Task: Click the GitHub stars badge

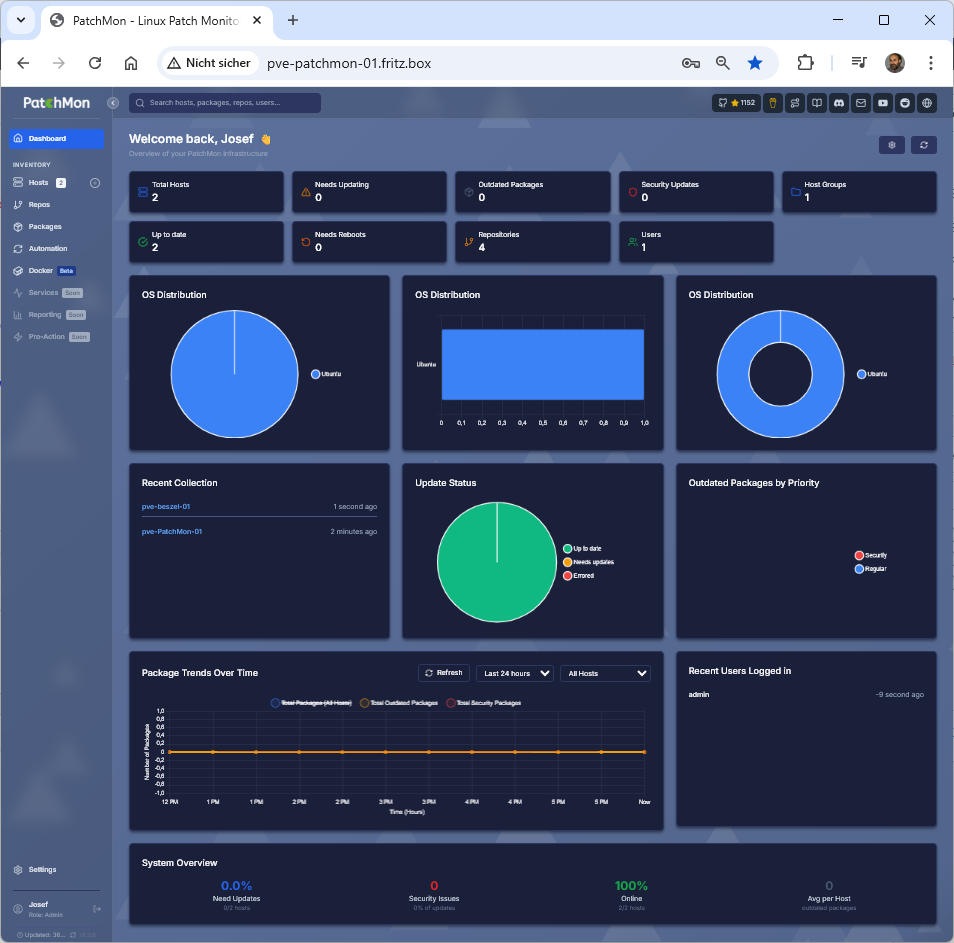Action: pos(735,103)
